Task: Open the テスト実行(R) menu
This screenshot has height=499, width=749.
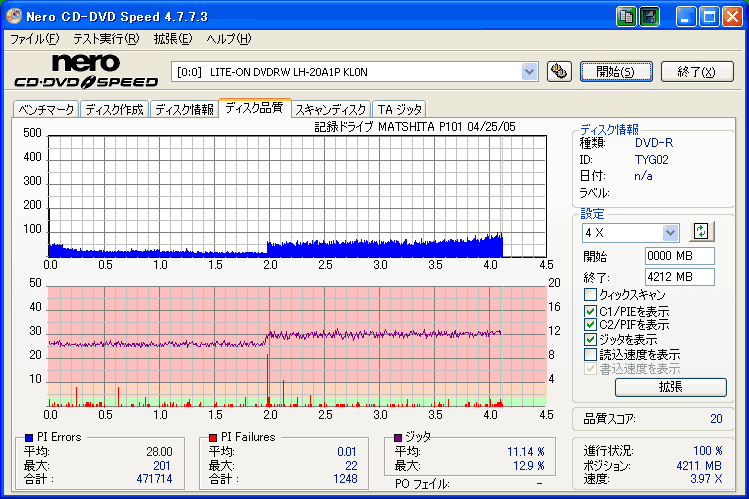Action: point(106,39)
